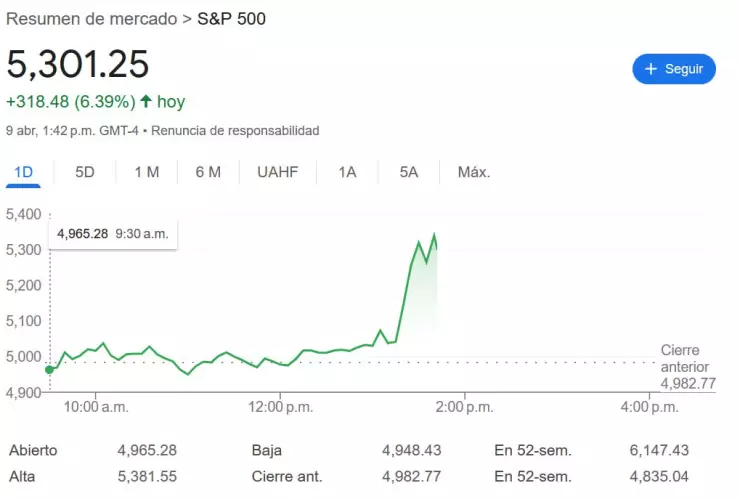Click the 9:30 a.m. chart tooltip
Screen dimensions: 740x499
[113, 234]
